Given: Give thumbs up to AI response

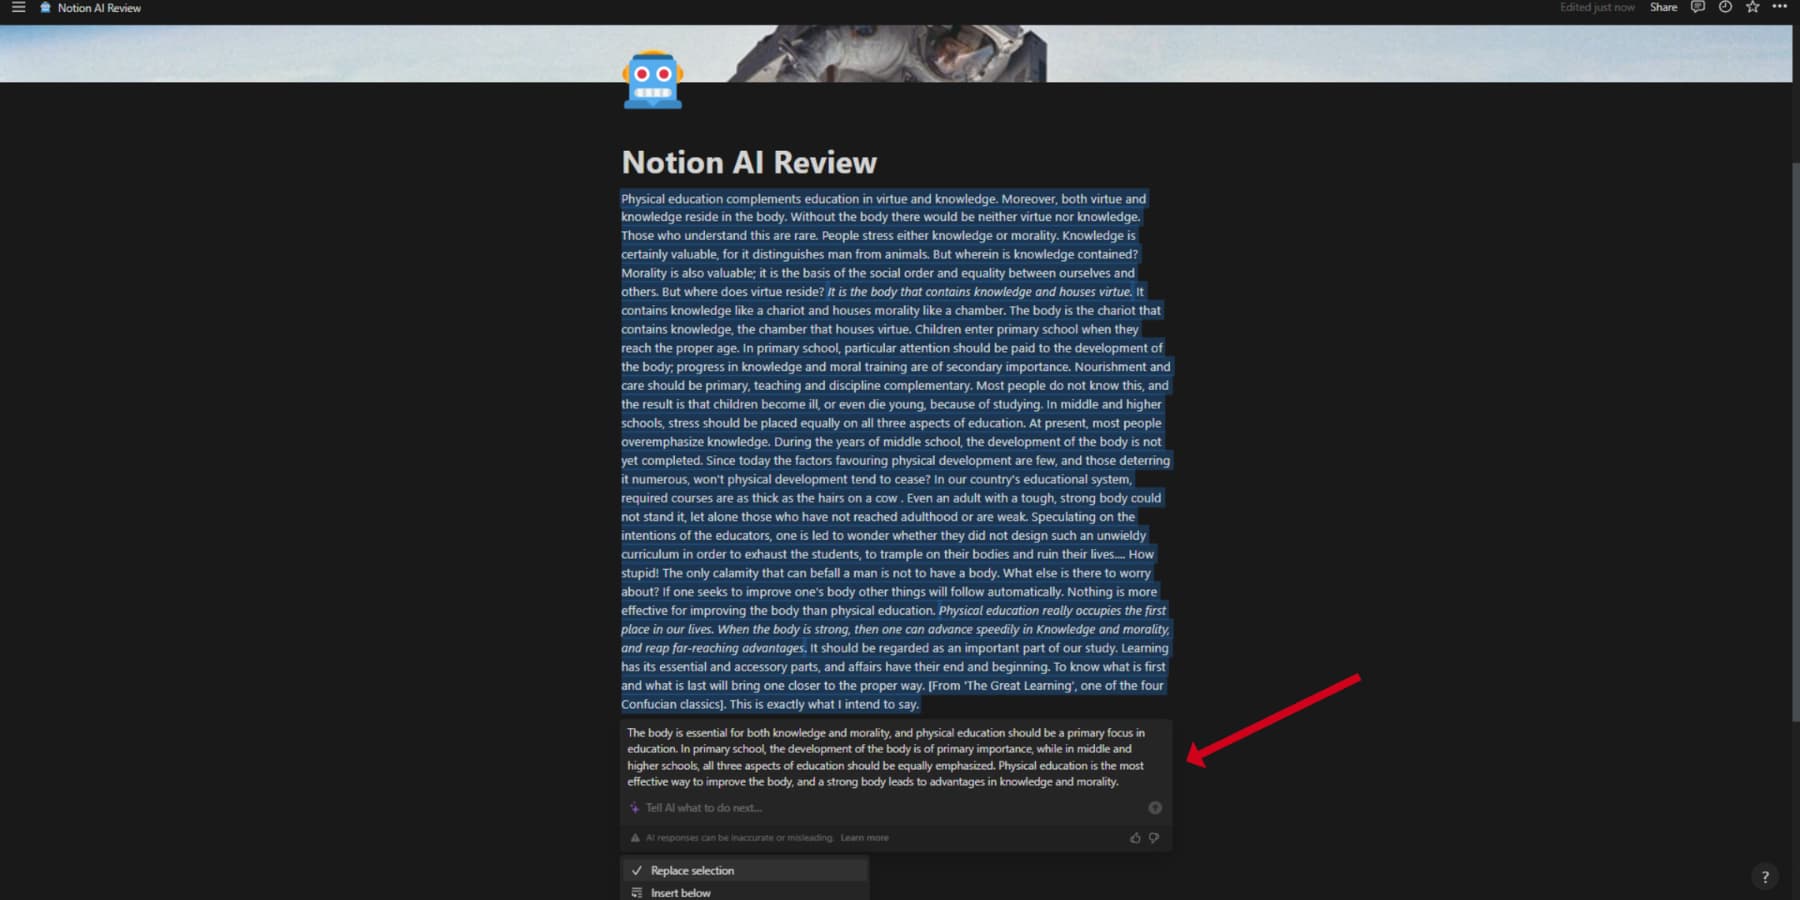Looking at the screenshot, I should pos(1136,838).
